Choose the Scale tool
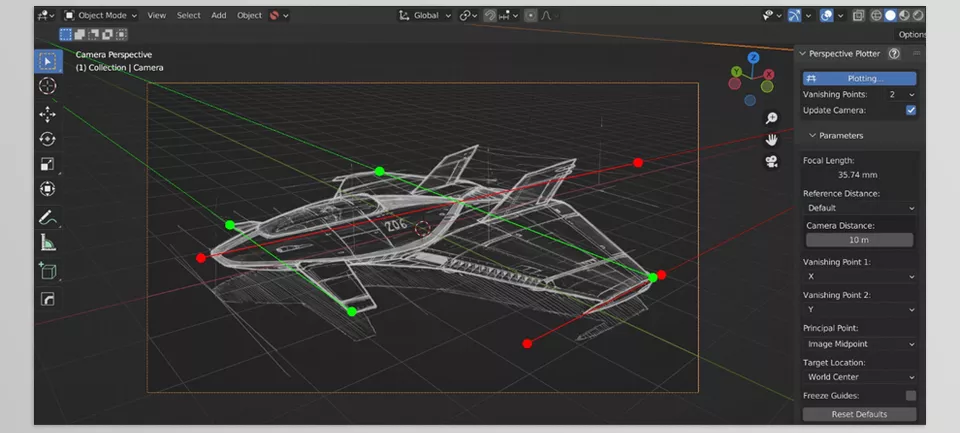The image size is (960, 433). click(47, 164)
